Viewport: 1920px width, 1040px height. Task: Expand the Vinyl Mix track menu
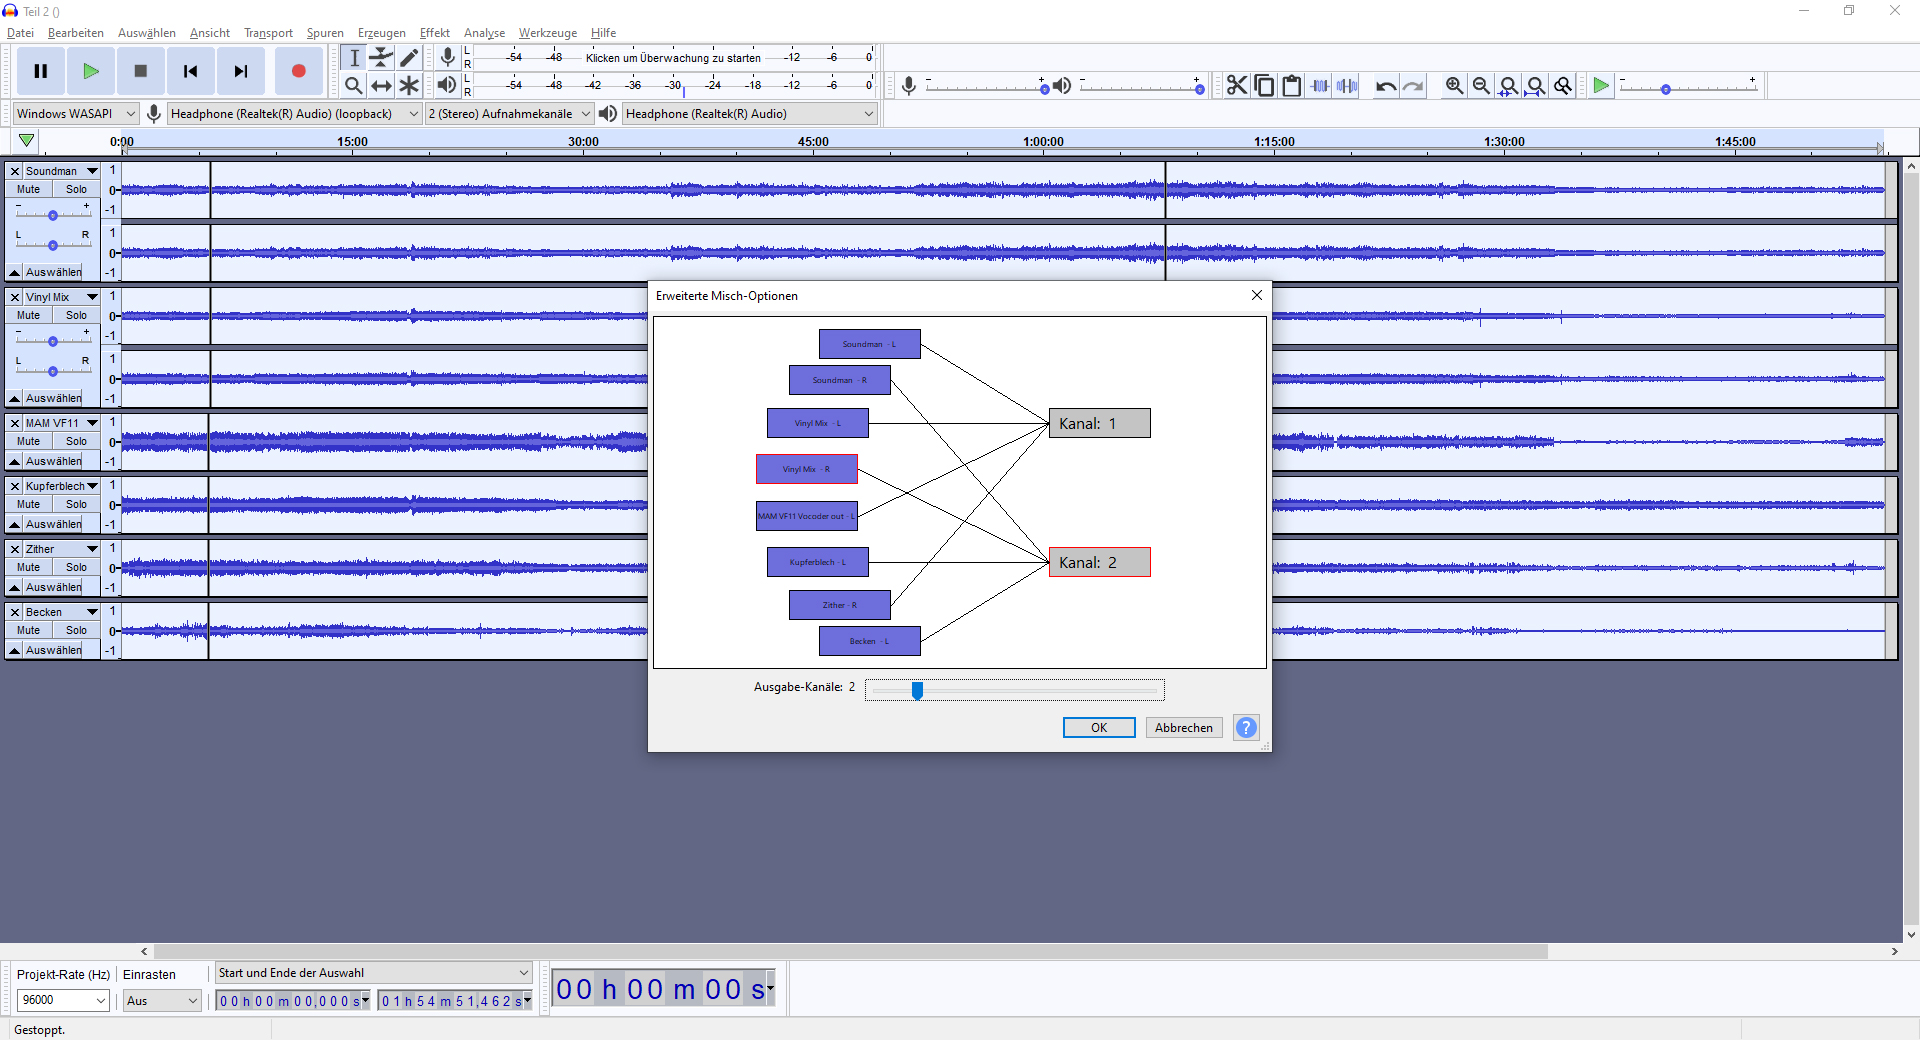pyautogui.click(x=92, y=297)
